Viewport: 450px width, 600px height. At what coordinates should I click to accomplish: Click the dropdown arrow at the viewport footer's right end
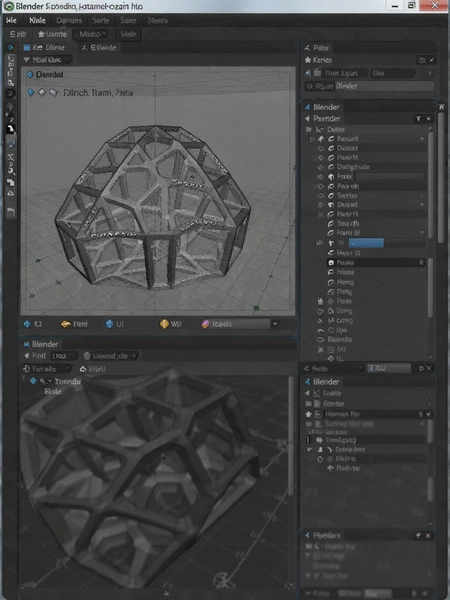click(x=275, y=324)
